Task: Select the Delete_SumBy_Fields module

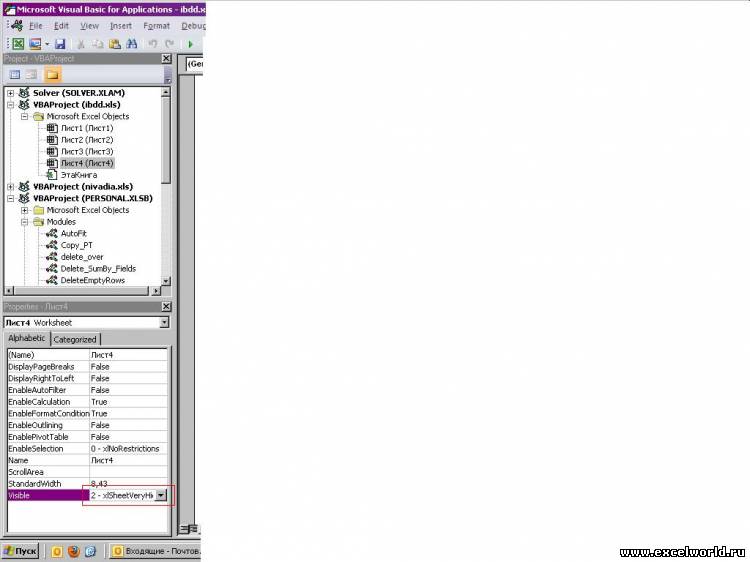Action: tap(98, 269)
